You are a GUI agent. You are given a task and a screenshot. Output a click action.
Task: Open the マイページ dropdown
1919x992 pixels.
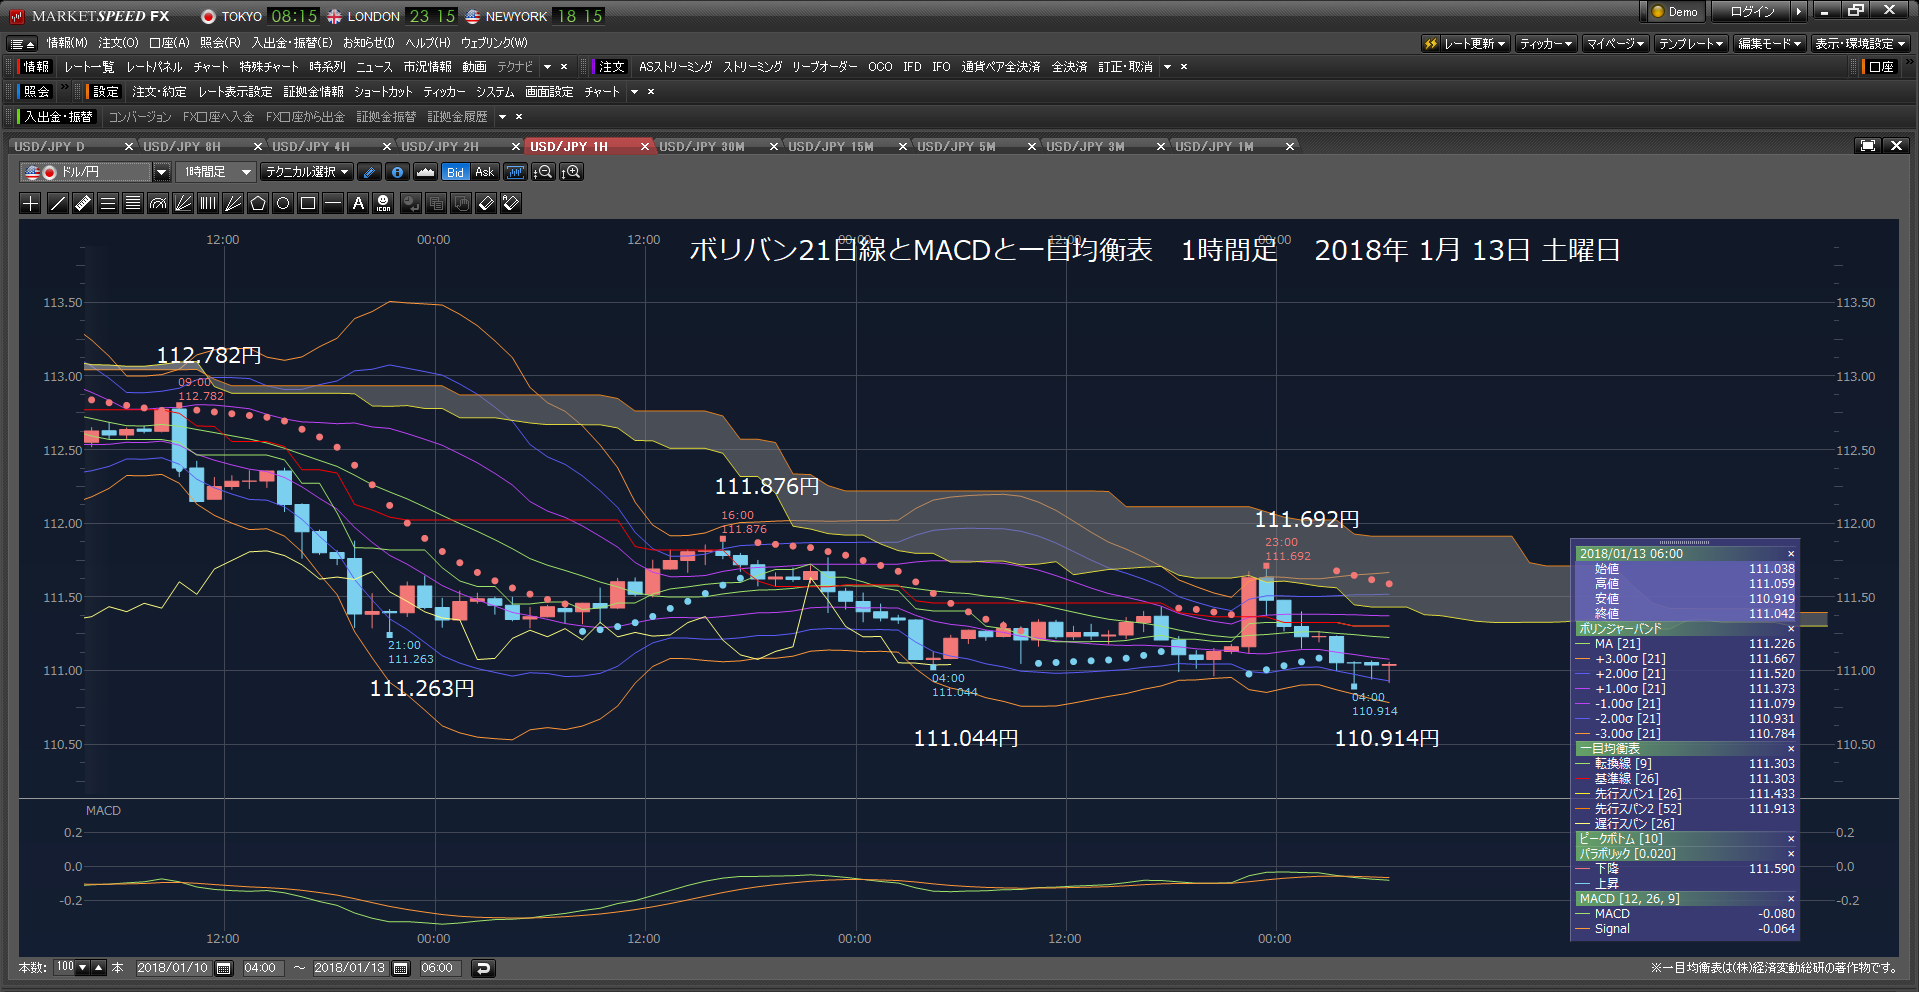1616,44
